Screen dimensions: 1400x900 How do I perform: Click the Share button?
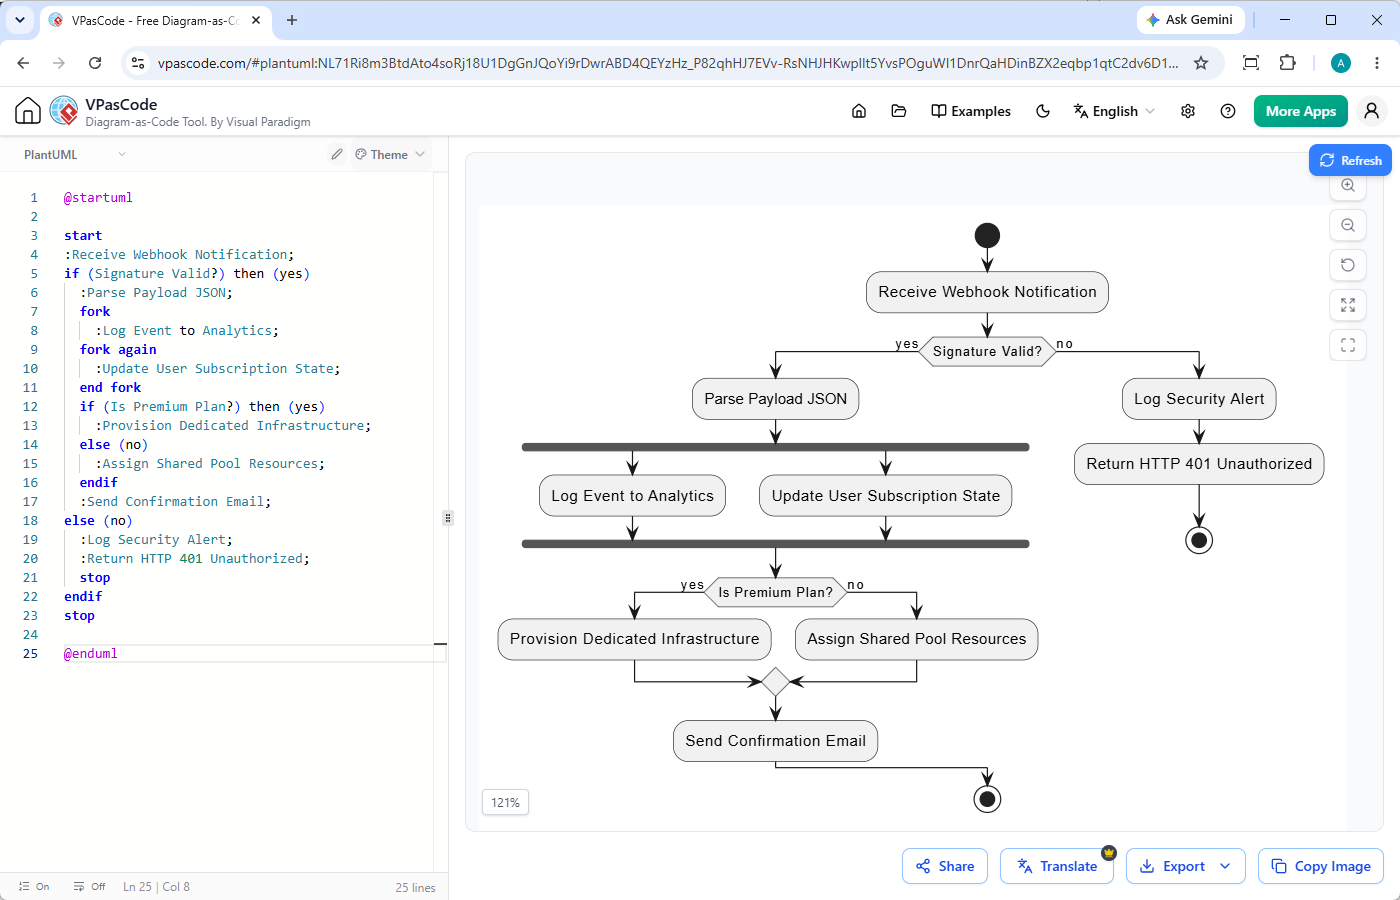pyautogui.click(x=945, y=866)
